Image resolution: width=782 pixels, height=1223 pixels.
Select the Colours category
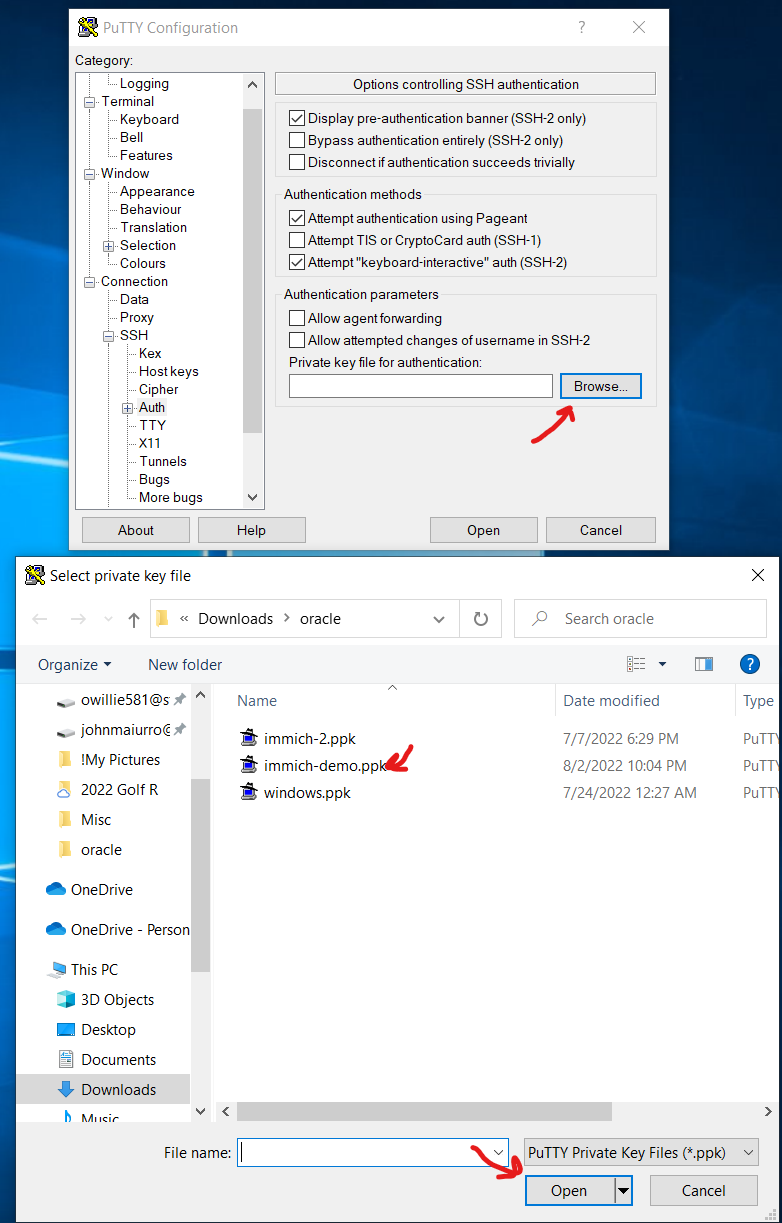click(x=143, y=263)
